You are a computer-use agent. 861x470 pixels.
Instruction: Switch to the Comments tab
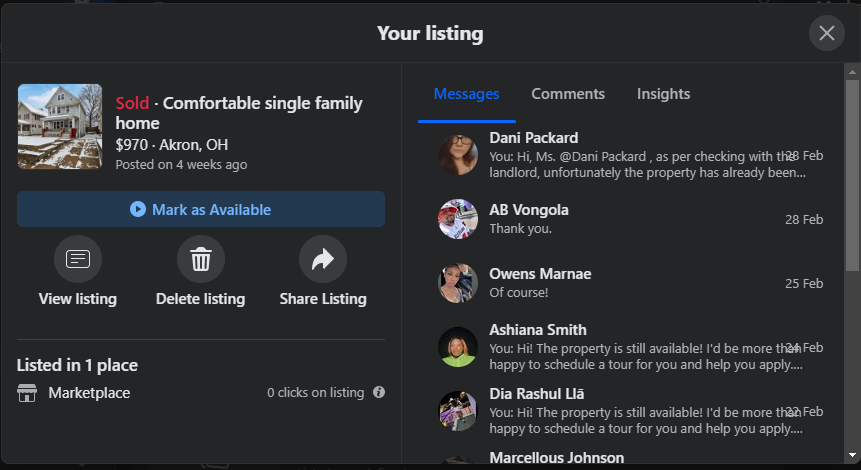tap(568, 94)
